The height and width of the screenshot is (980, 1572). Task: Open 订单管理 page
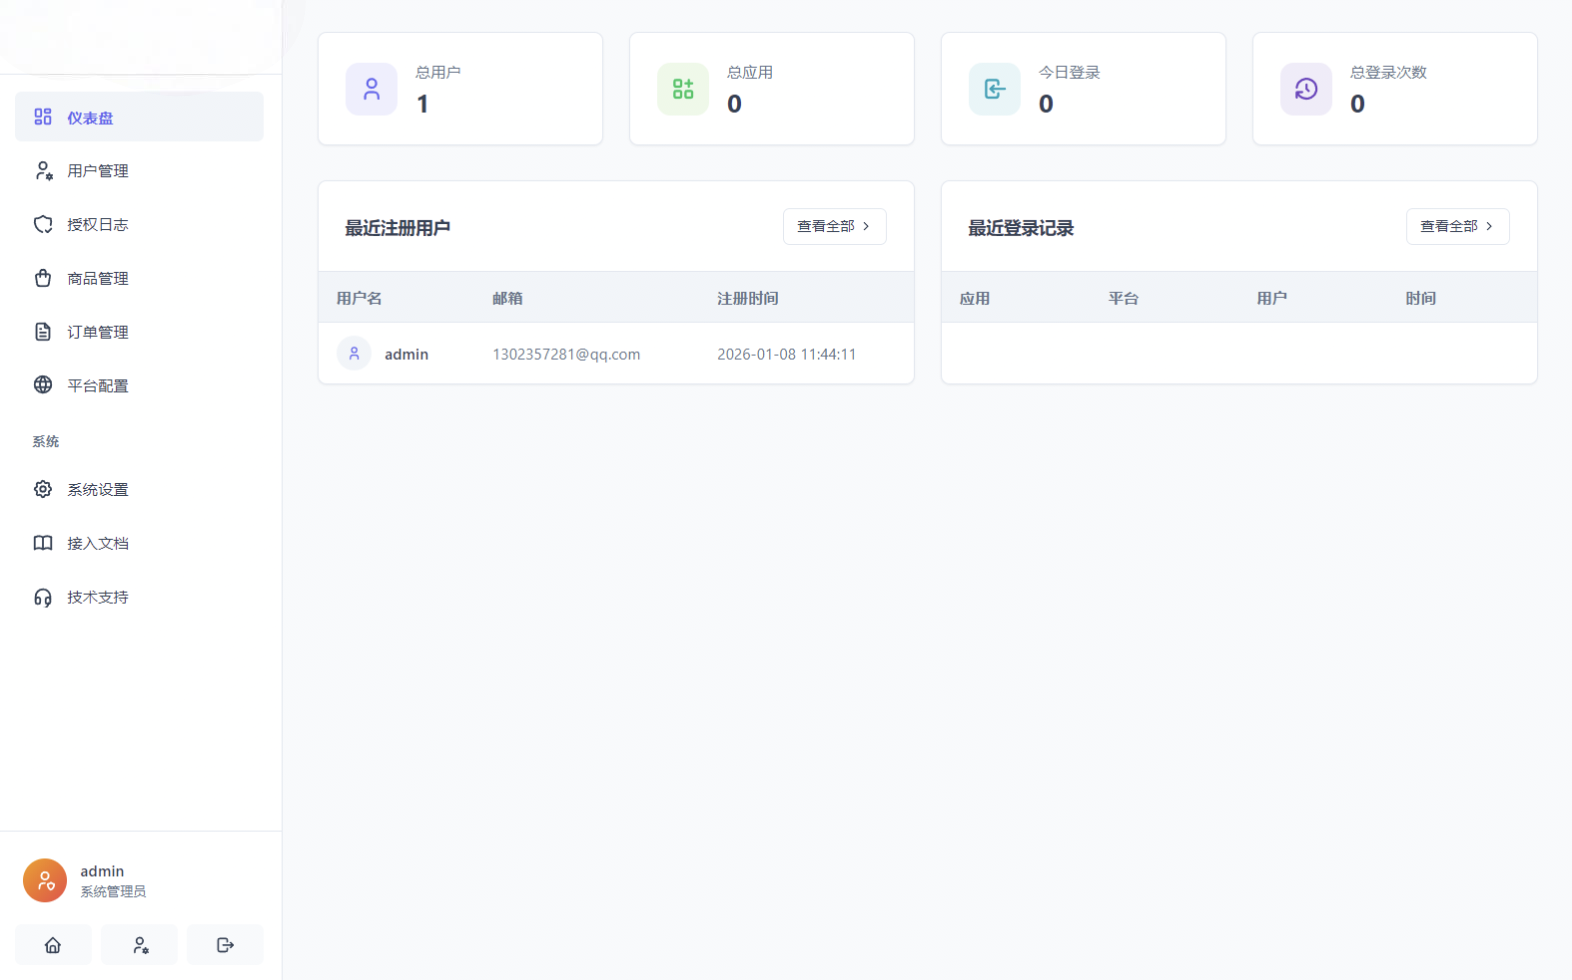point(139,332)
